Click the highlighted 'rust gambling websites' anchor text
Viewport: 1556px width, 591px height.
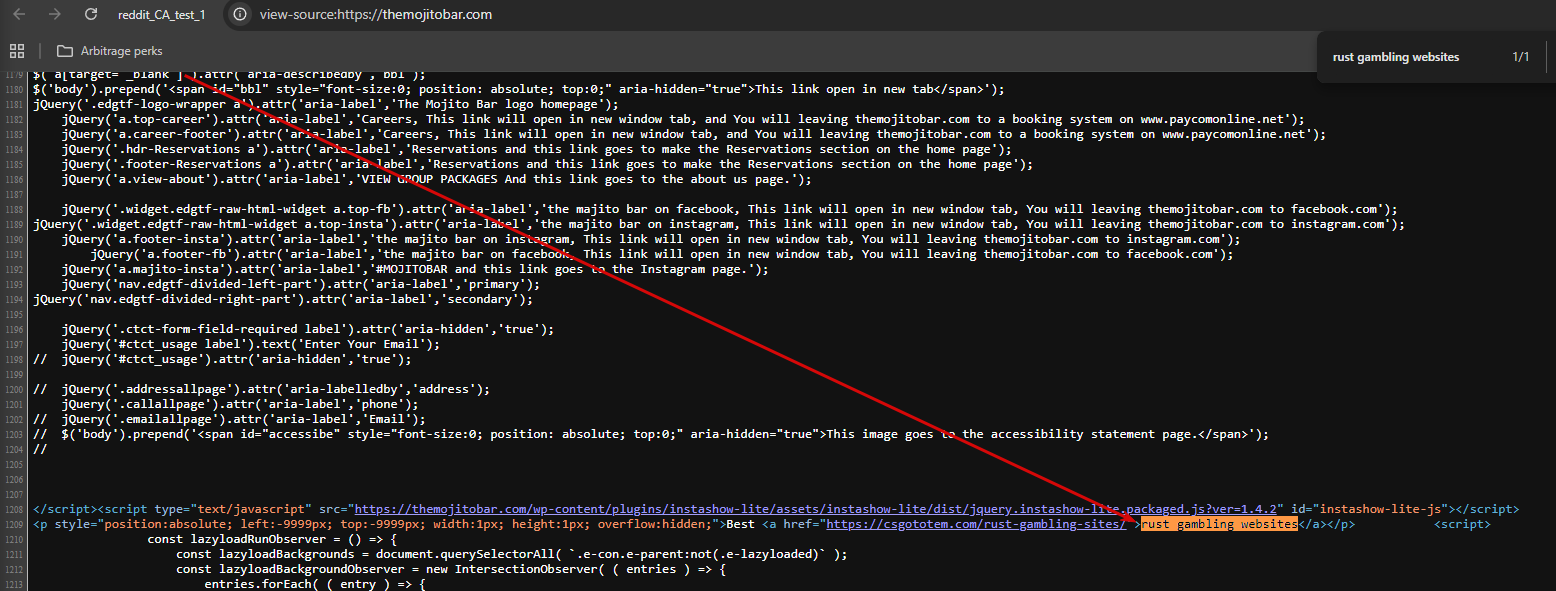(1219, 524)
